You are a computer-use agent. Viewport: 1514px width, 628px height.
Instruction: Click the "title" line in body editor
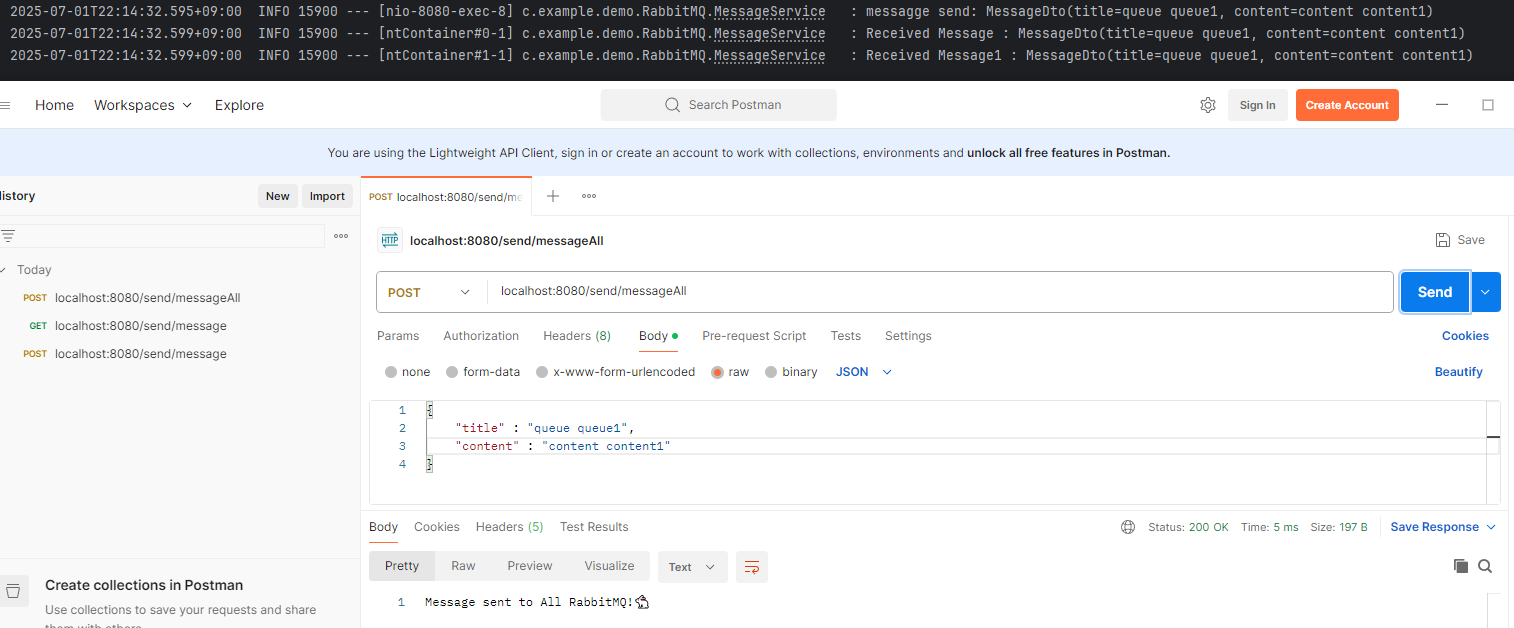(x=545, y=428)
